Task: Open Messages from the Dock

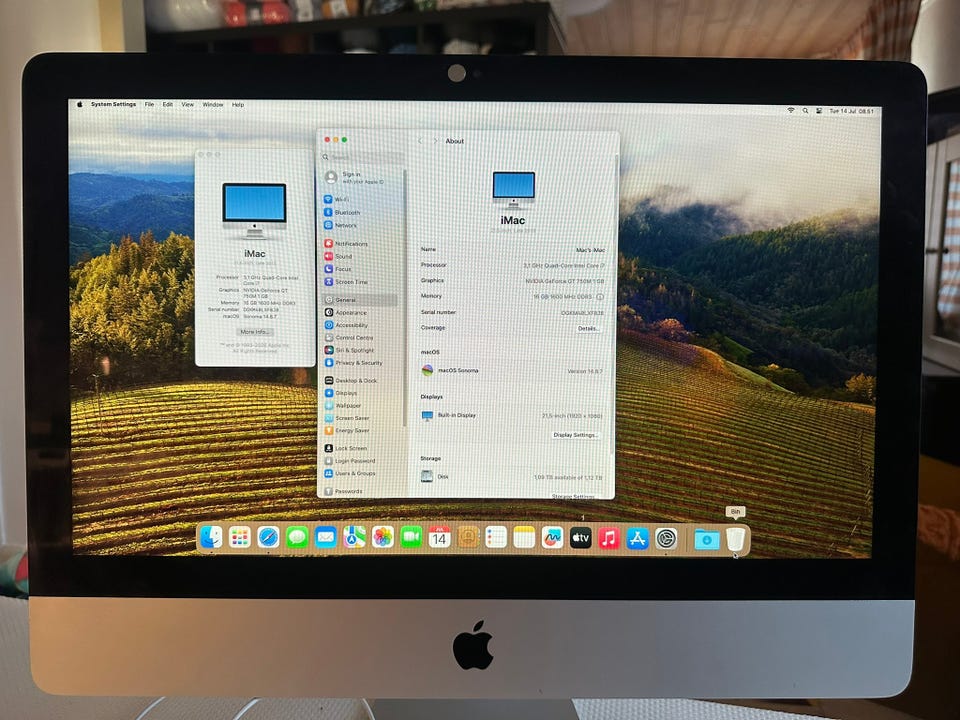Action: (297, 538)
